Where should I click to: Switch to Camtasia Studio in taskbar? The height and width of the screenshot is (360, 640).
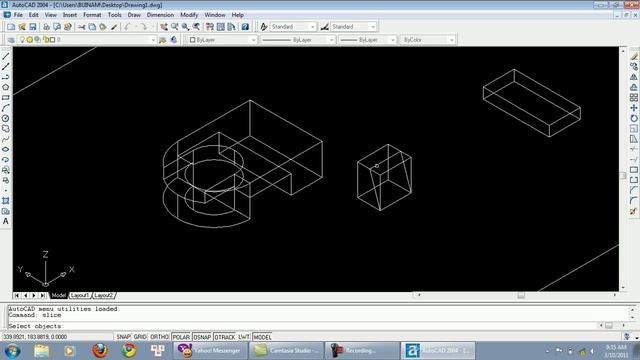click(x=286, y=351)
